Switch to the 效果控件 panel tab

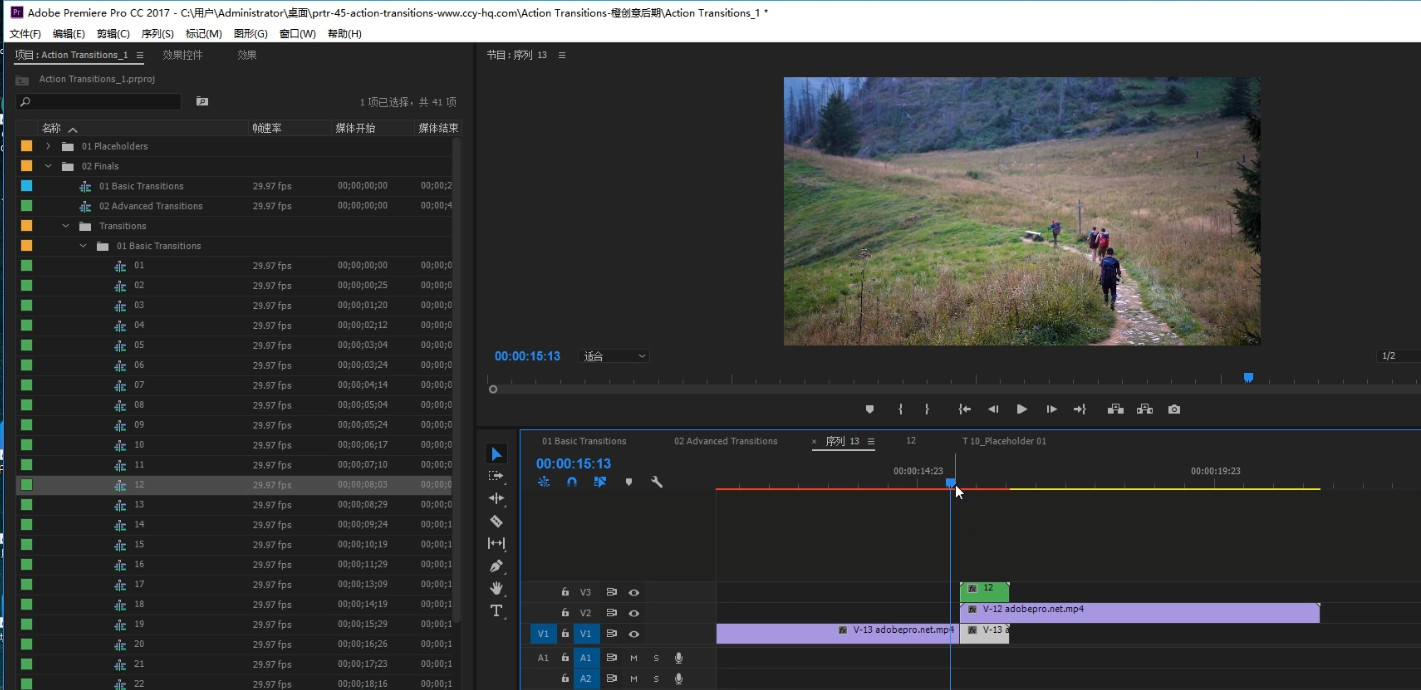coord(183,55)
